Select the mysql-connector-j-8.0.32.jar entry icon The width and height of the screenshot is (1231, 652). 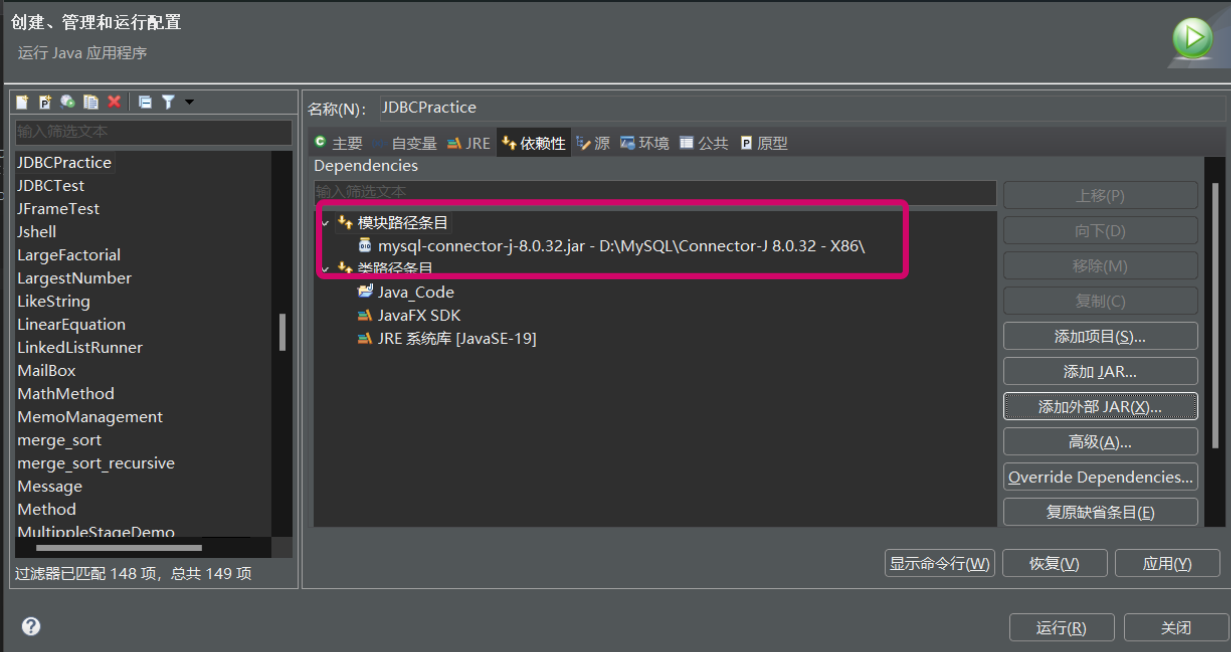pyautogui.click(x=366, y=245)
